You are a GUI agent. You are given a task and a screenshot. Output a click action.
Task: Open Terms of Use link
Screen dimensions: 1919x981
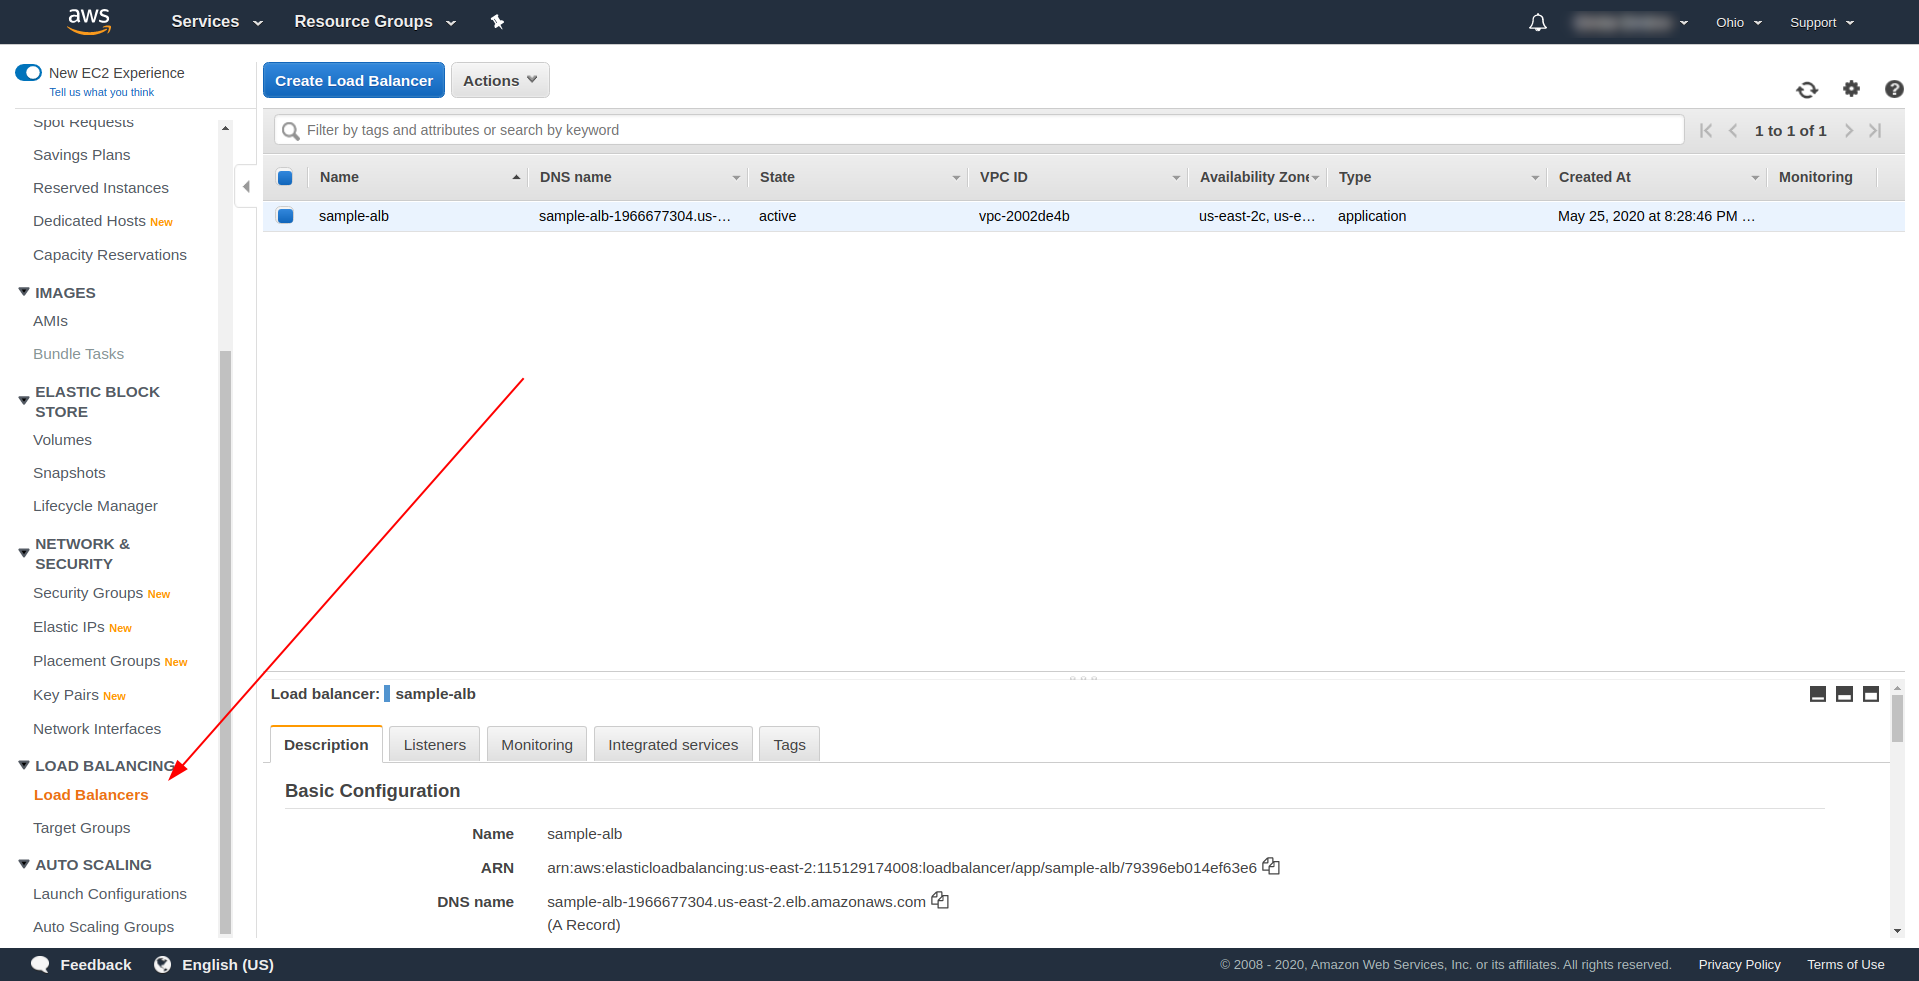(1845, 965)
